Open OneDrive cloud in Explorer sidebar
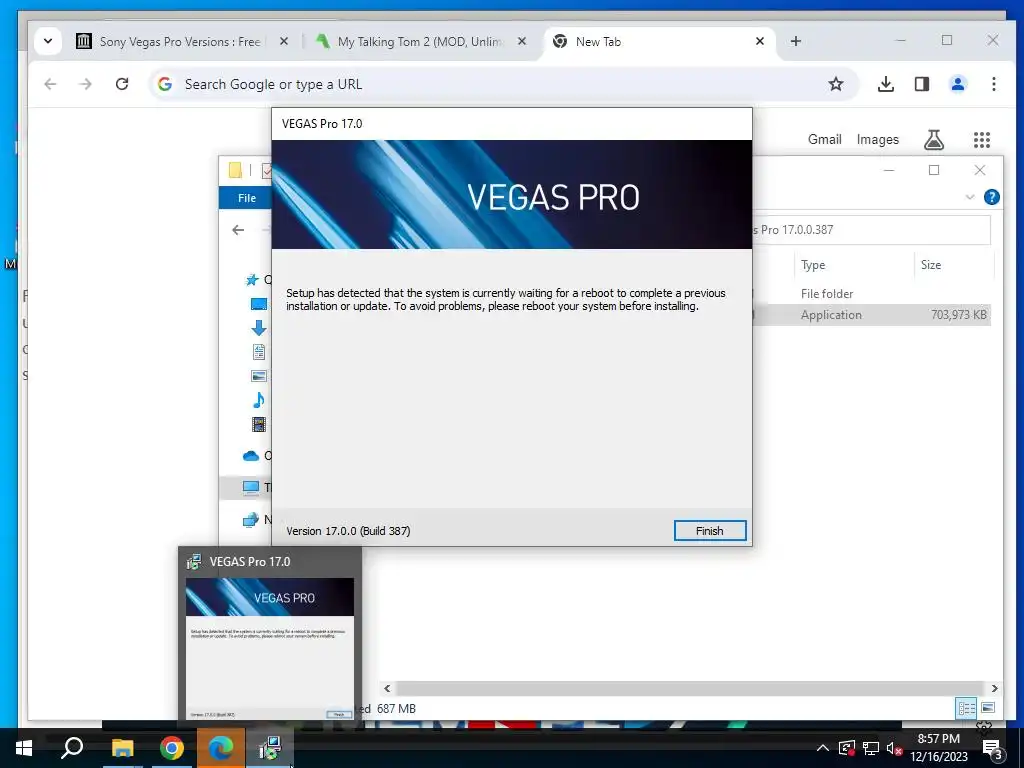The image size is (1024, 768). [251, 456]
